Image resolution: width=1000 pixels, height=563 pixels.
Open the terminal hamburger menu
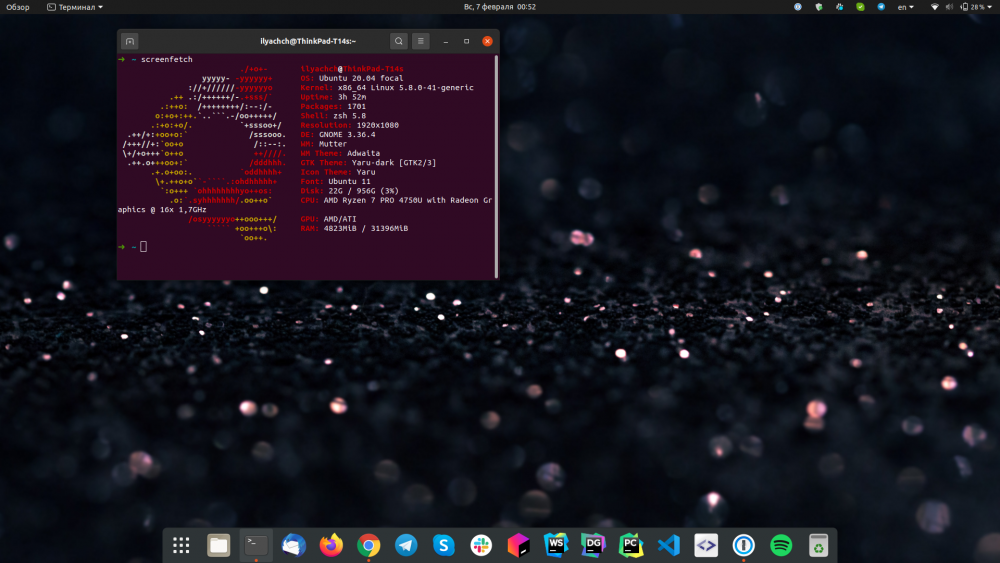pos(421,41)
